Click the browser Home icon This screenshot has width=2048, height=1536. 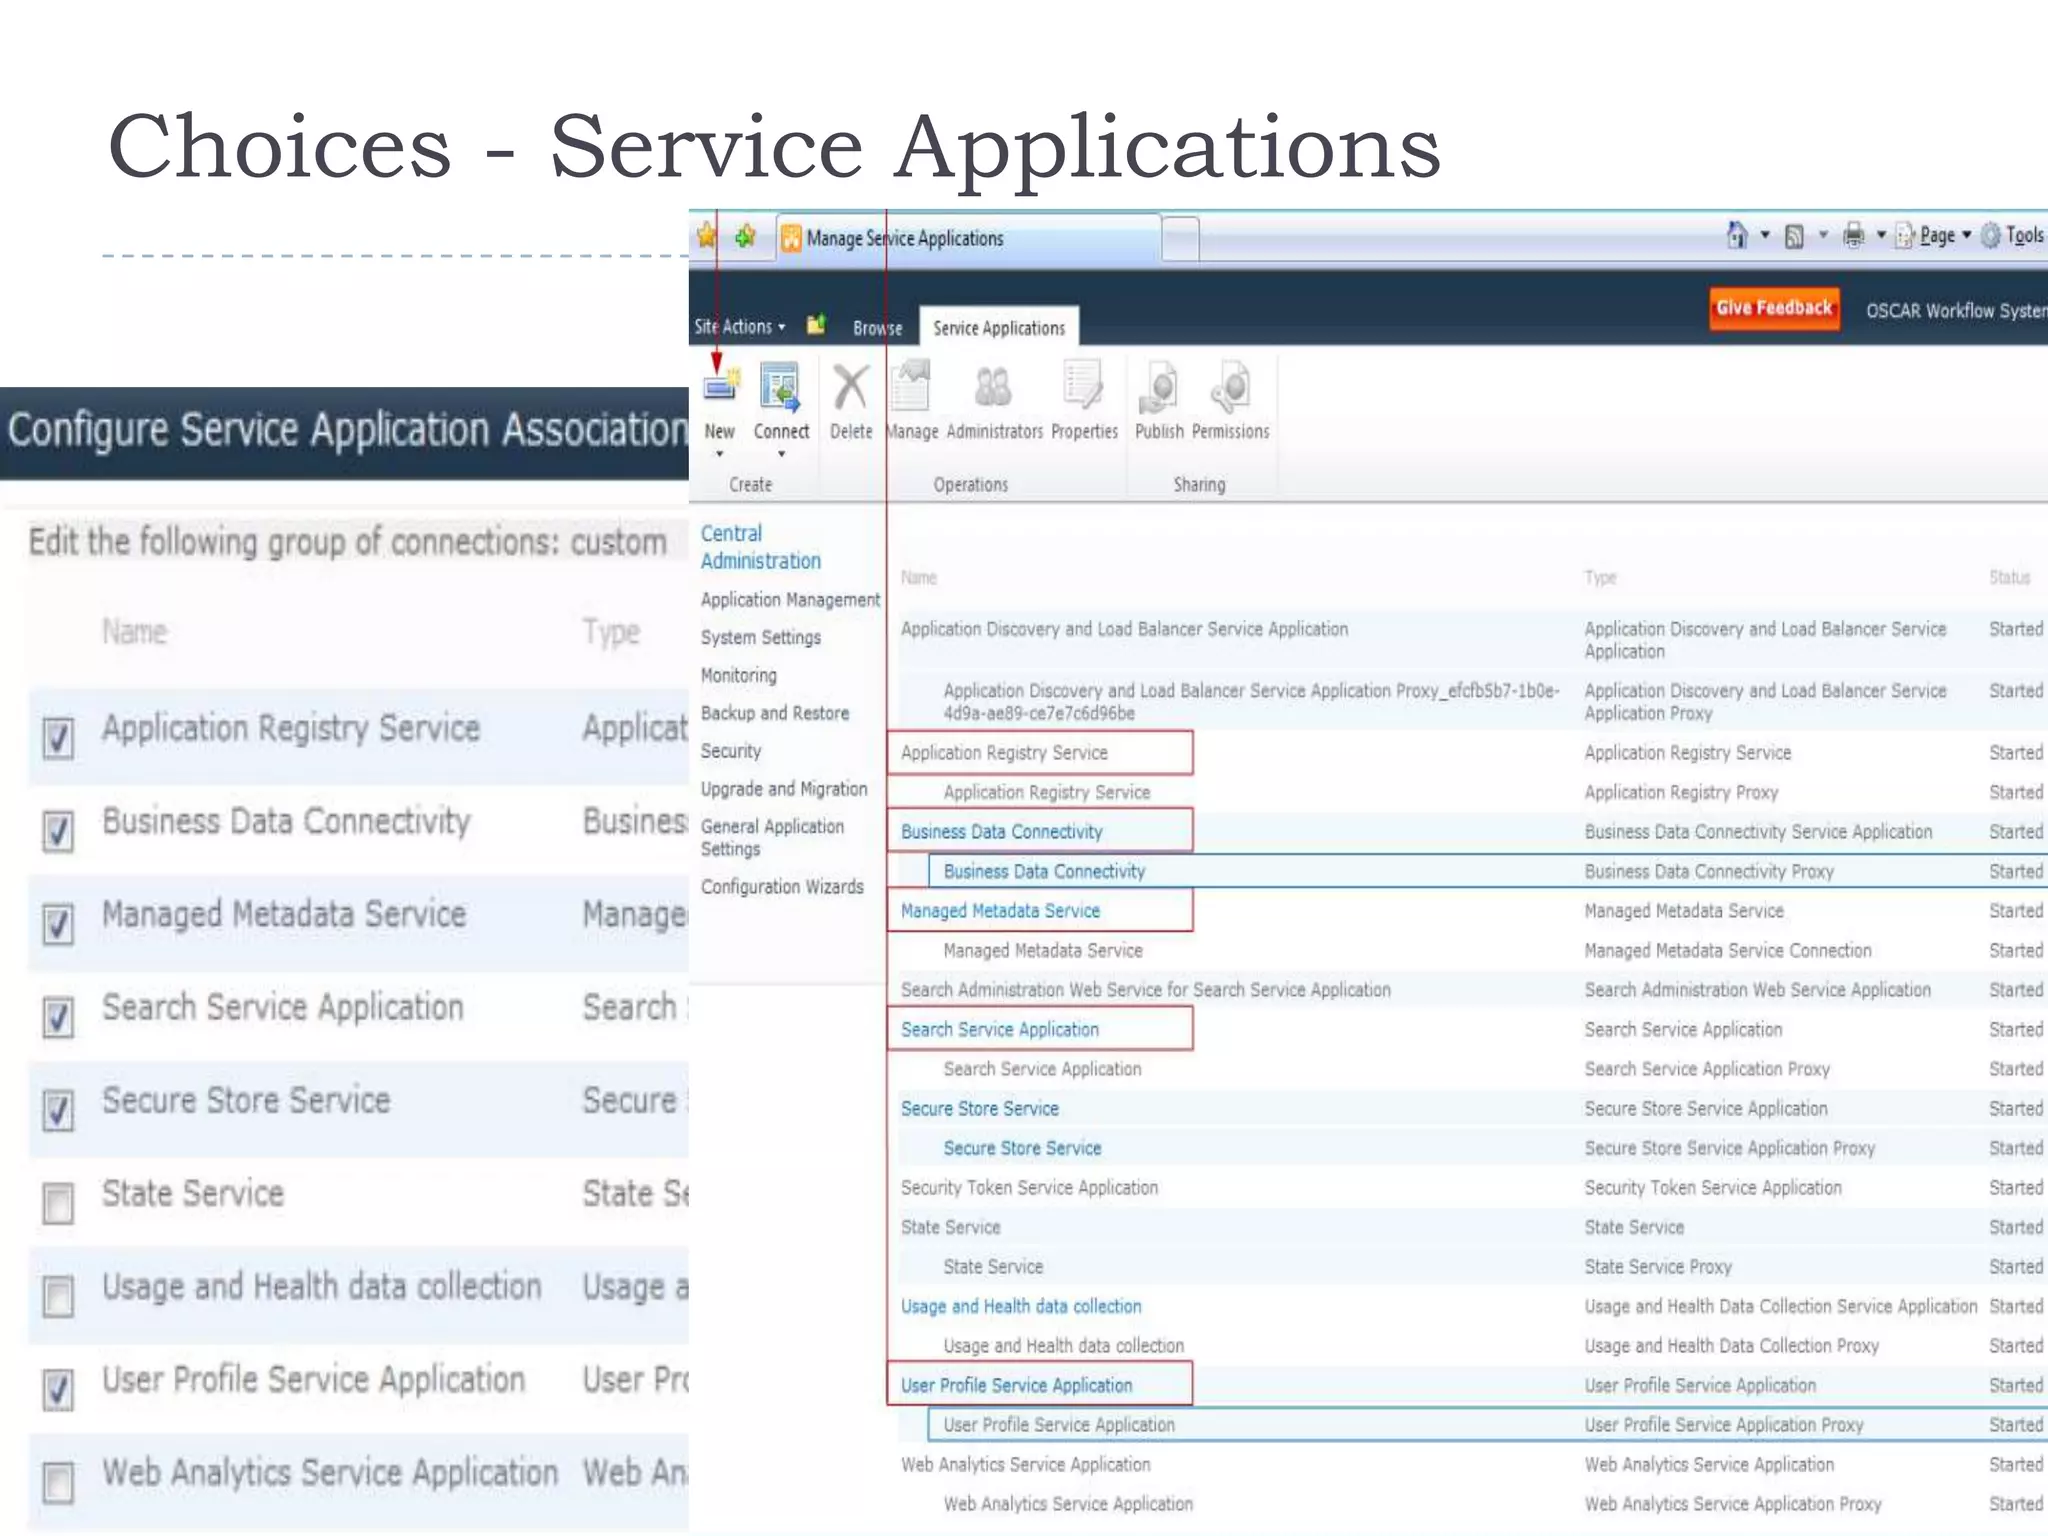point(1737,235)
